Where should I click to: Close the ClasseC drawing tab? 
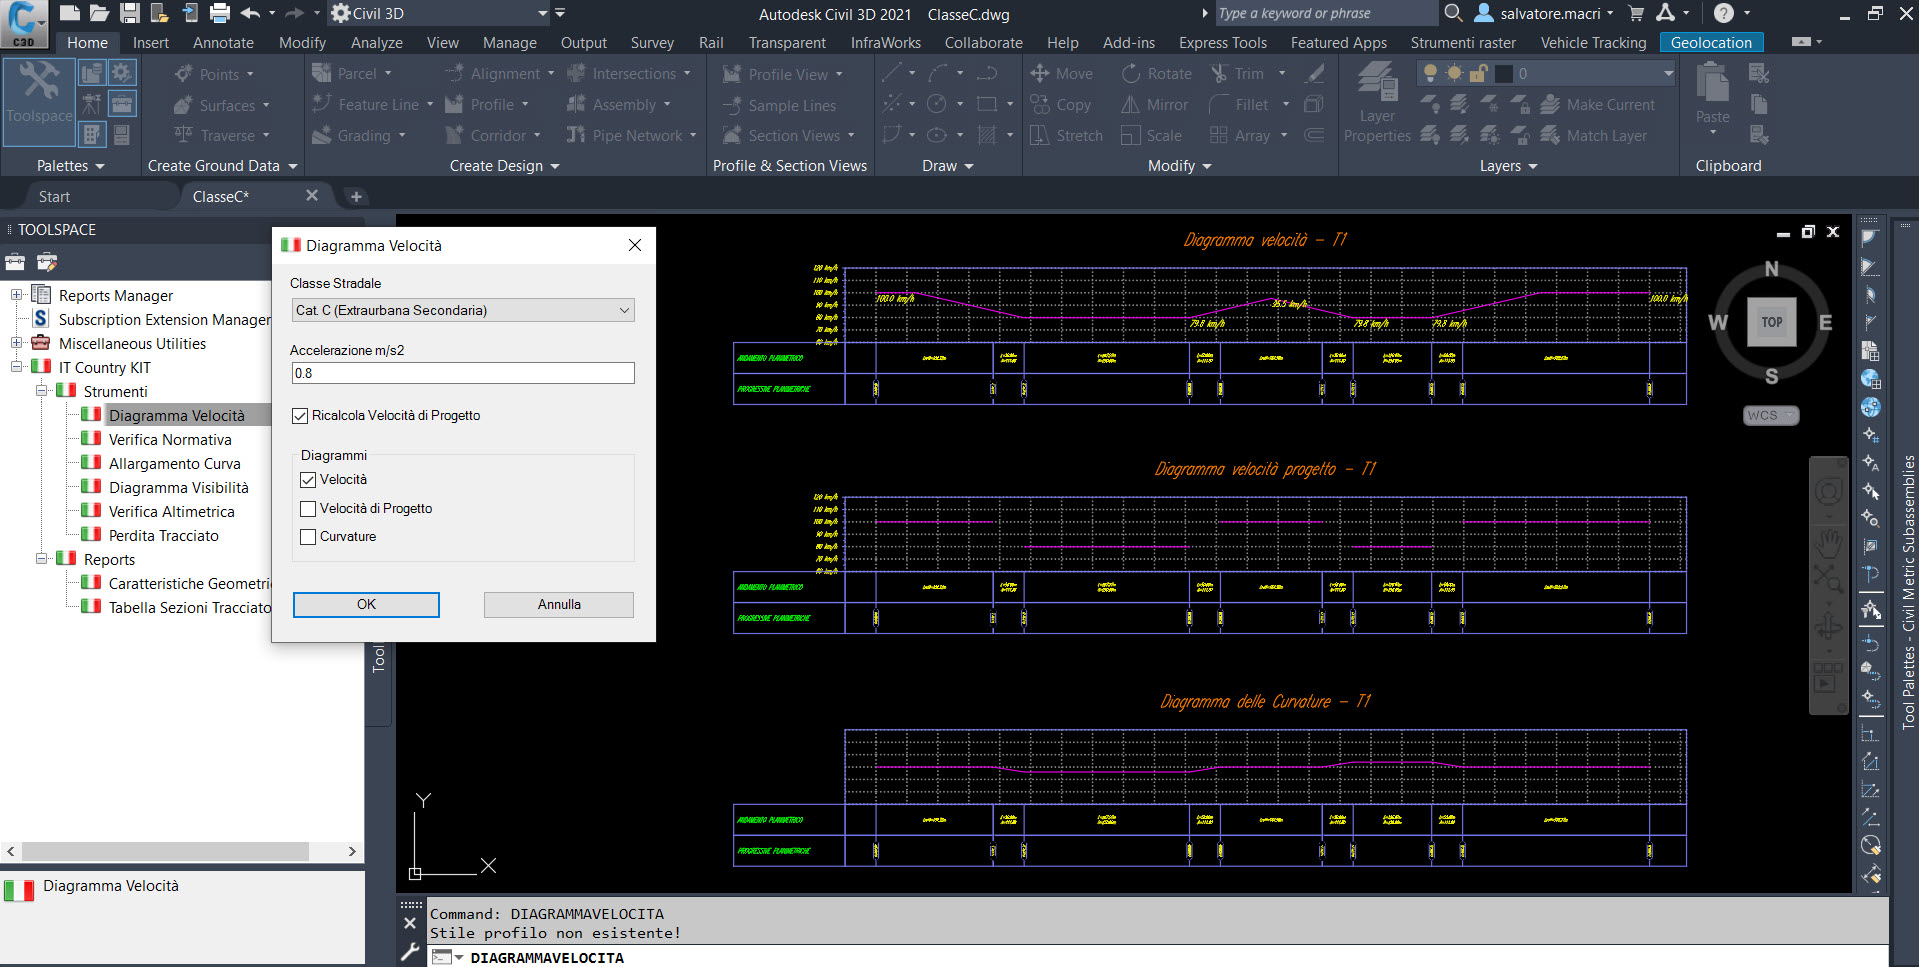tap(312, 196)
